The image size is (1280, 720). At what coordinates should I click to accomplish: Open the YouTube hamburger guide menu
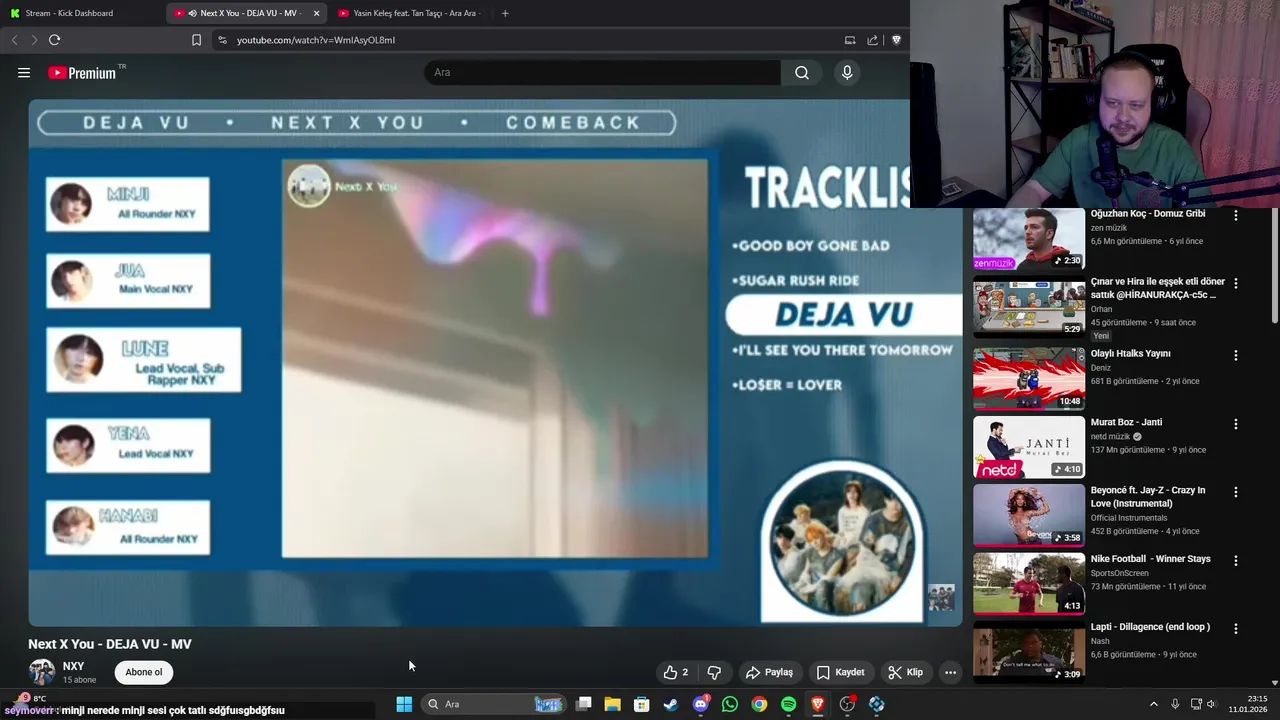(x=24, y=73)
